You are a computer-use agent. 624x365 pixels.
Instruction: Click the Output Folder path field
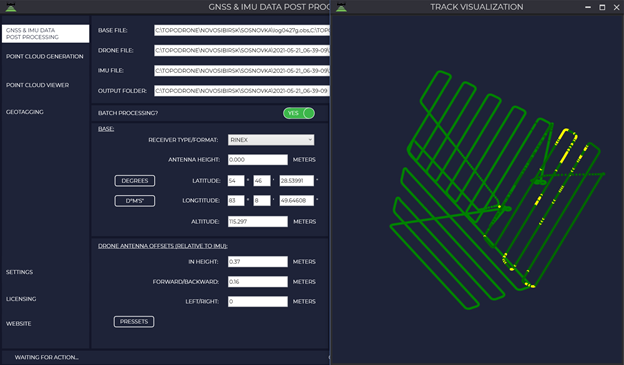[242, 91]
